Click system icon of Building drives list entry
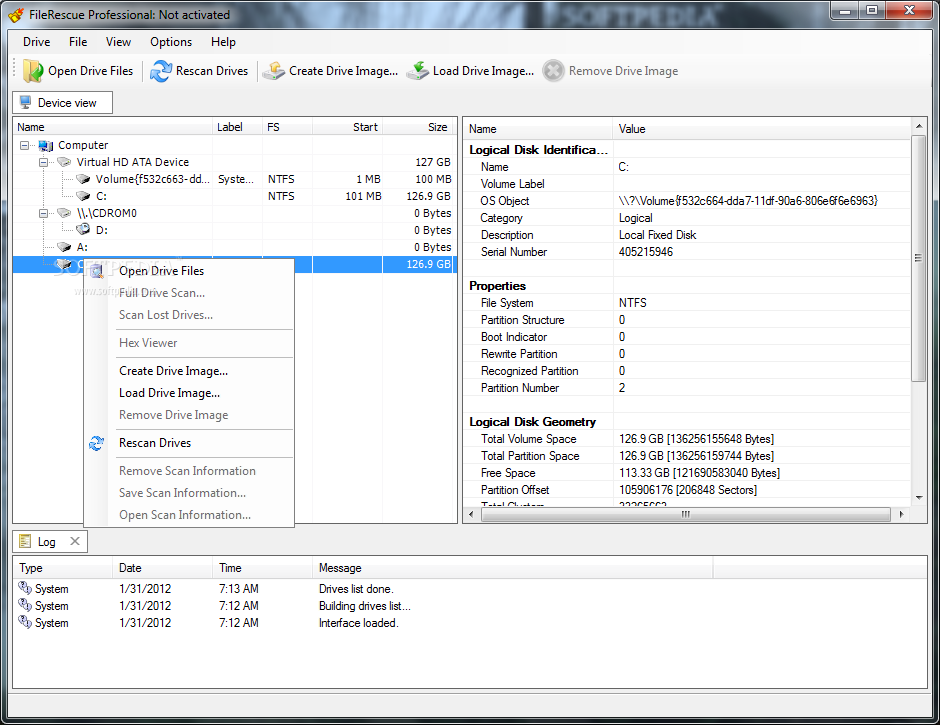The width and height of the screenshot is (940, 725). click(25, 605)
